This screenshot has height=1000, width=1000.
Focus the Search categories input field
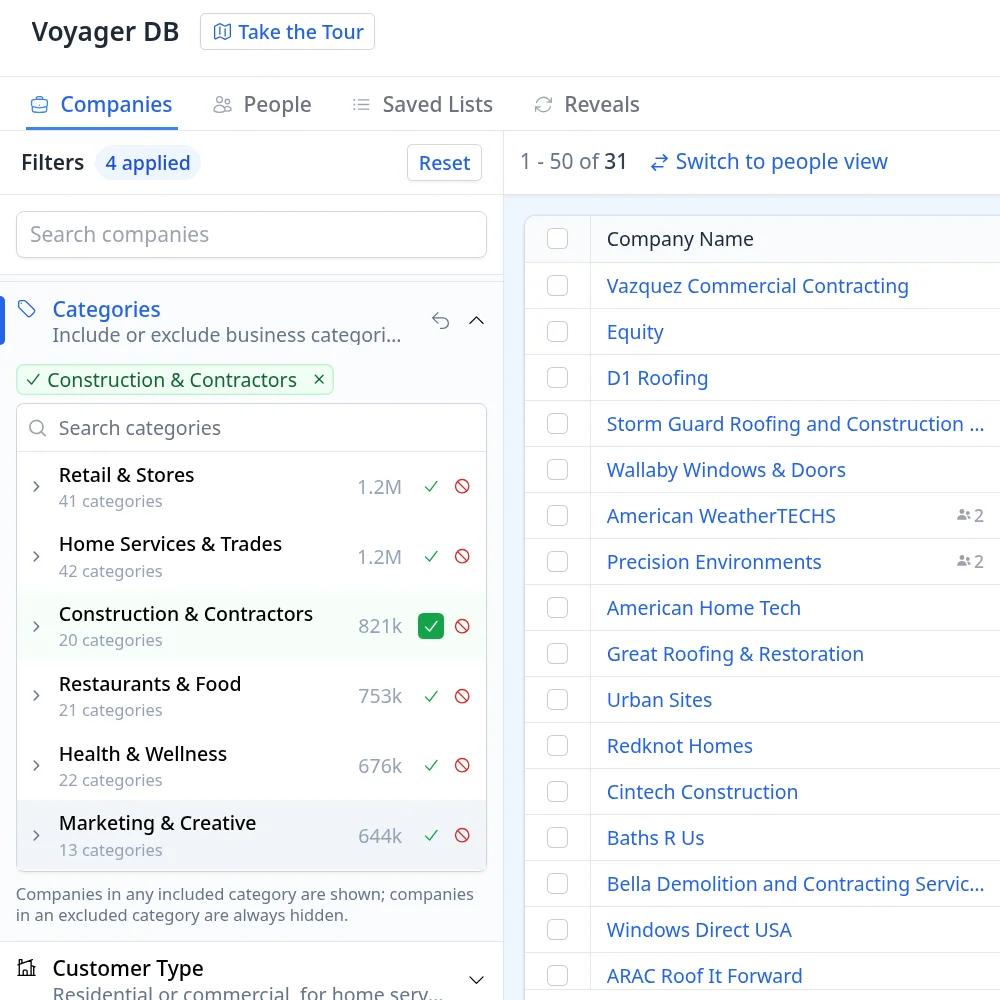[251, 428]
